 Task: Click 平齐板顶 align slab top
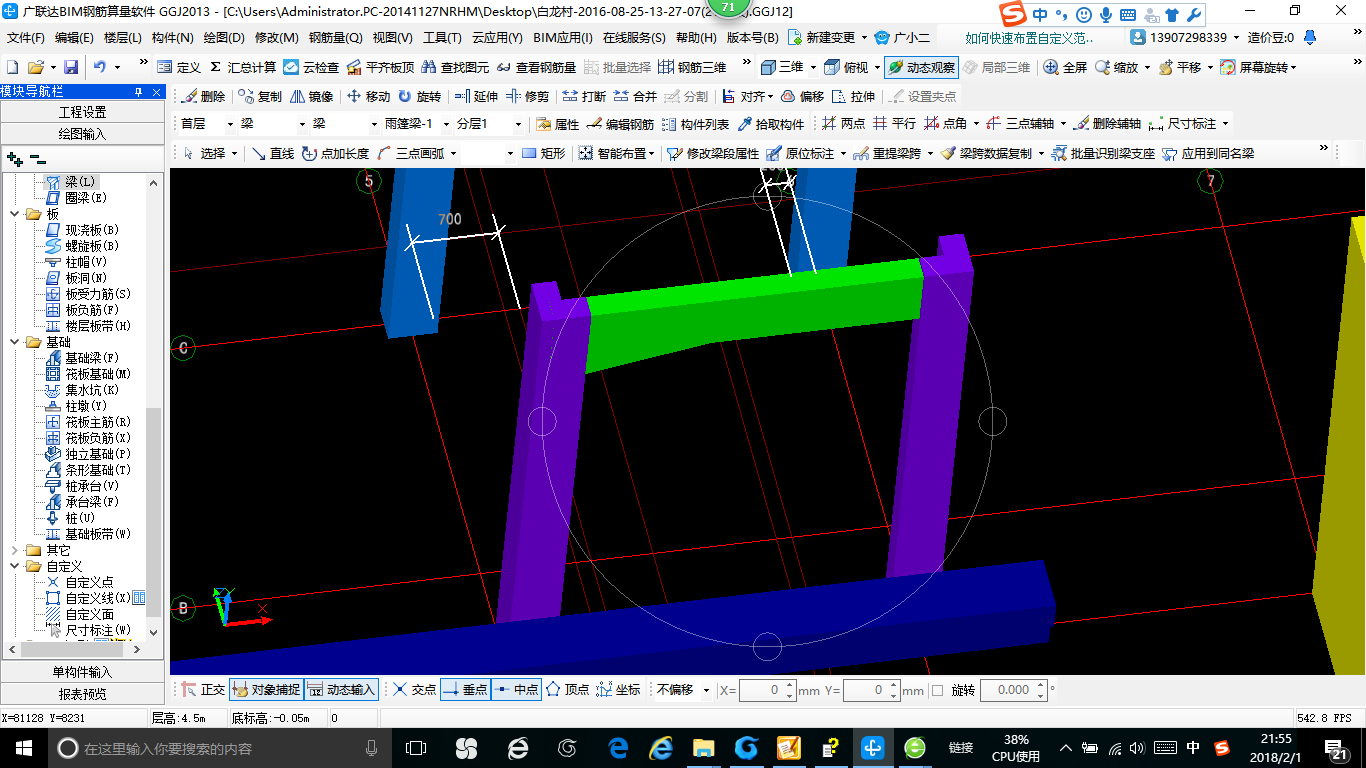(x=380, y=67)
